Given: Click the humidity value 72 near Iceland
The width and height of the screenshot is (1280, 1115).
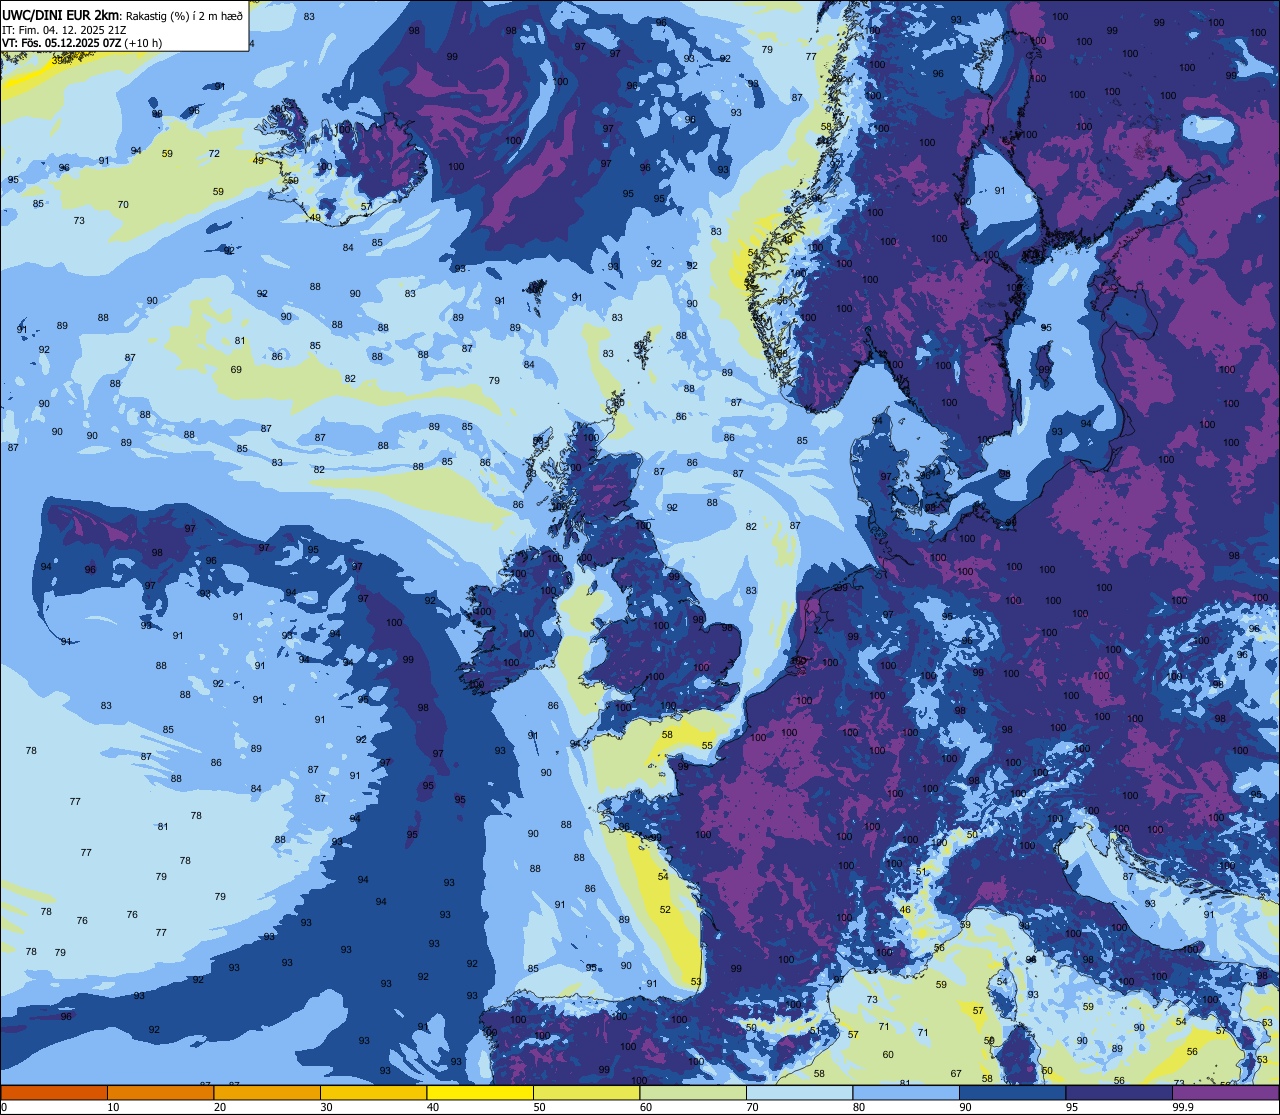Looking at the screenshot, I should pyautogui.click(x=214, y=153).
